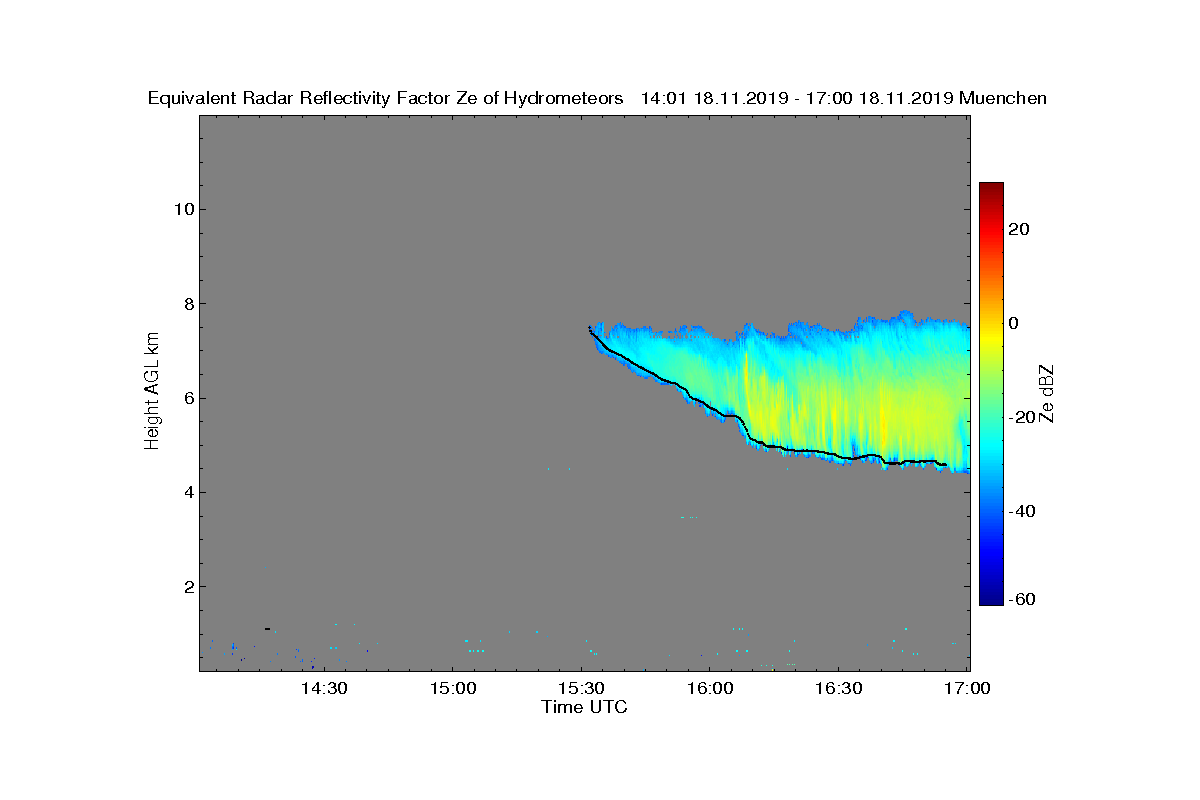Click the y-axis tick label "4"
This screenshot has height=800, width=1200.
(188, 492)
